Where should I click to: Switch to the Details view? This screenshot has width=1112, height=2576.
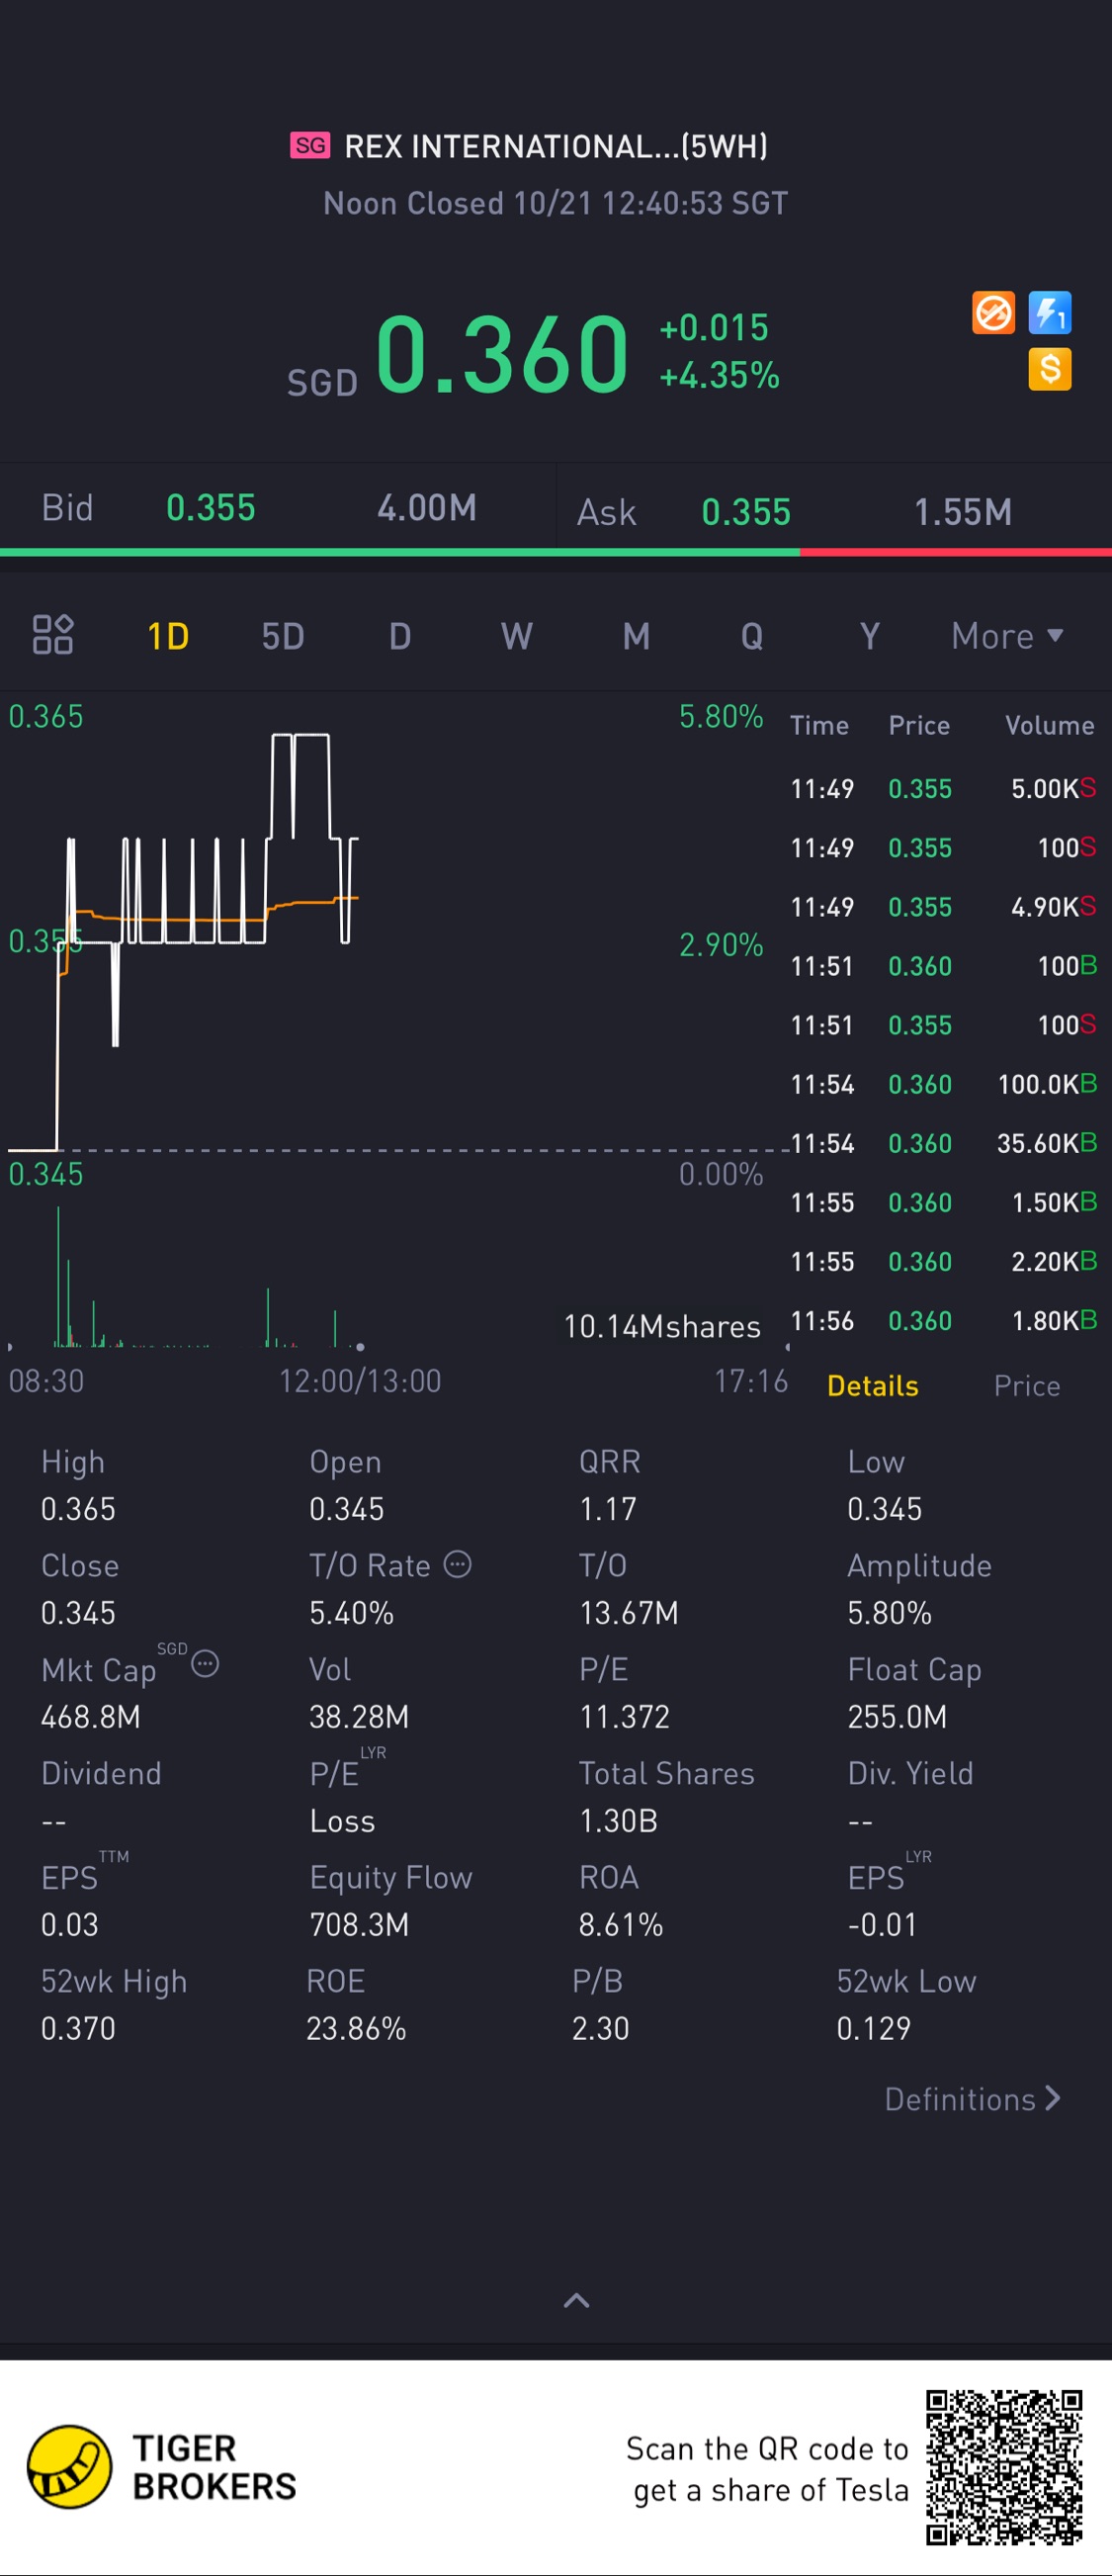coord(872,1385)
